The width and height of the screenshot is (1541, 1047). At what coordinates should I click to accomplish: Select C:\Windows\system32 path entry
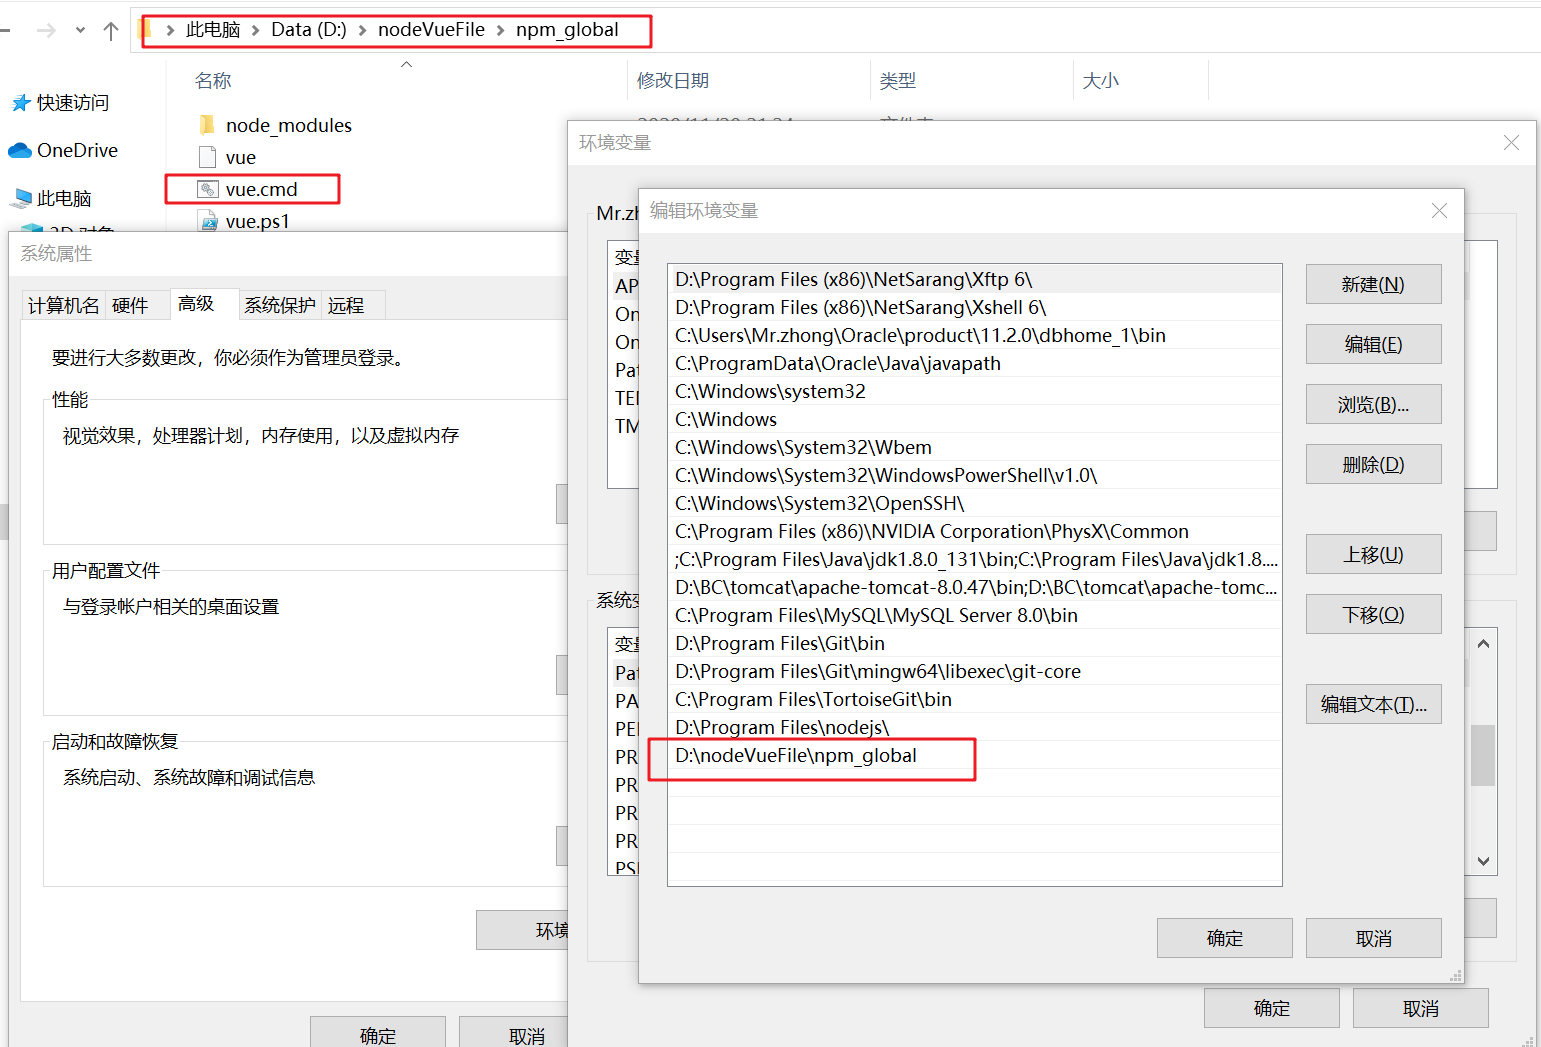pos(975,391)
